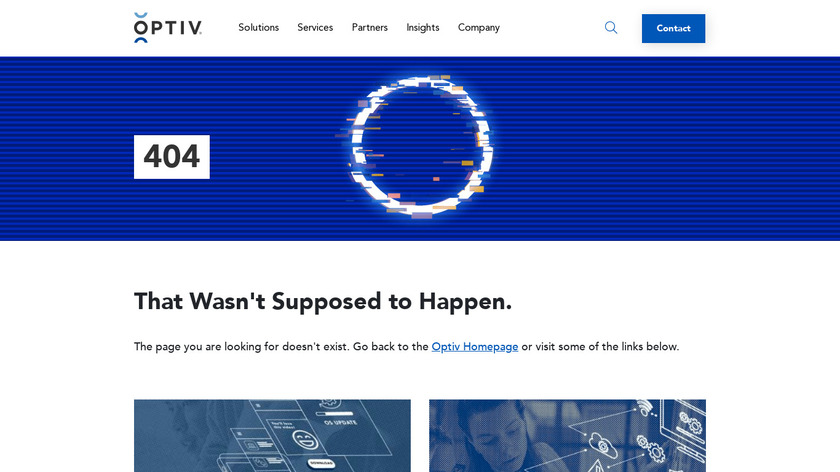Click the Download pill in left card
This screenshot has width=840, height=472.
coord(321,463)
